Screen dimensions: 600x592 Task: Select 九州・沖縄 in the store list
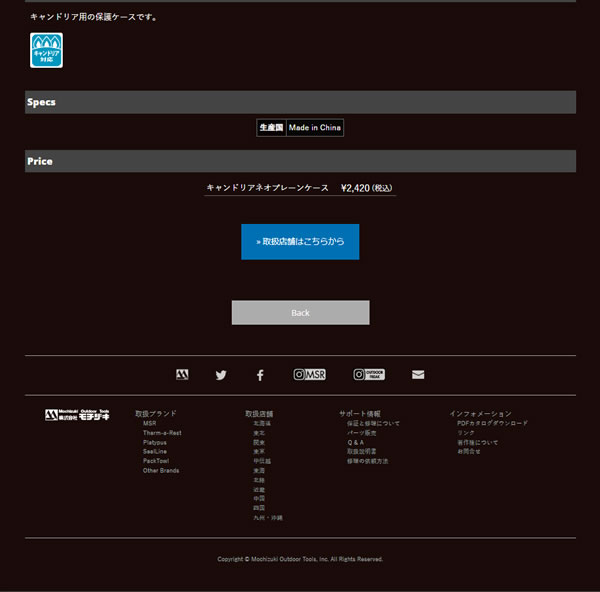pyautogui.click(x=268, y=518)
